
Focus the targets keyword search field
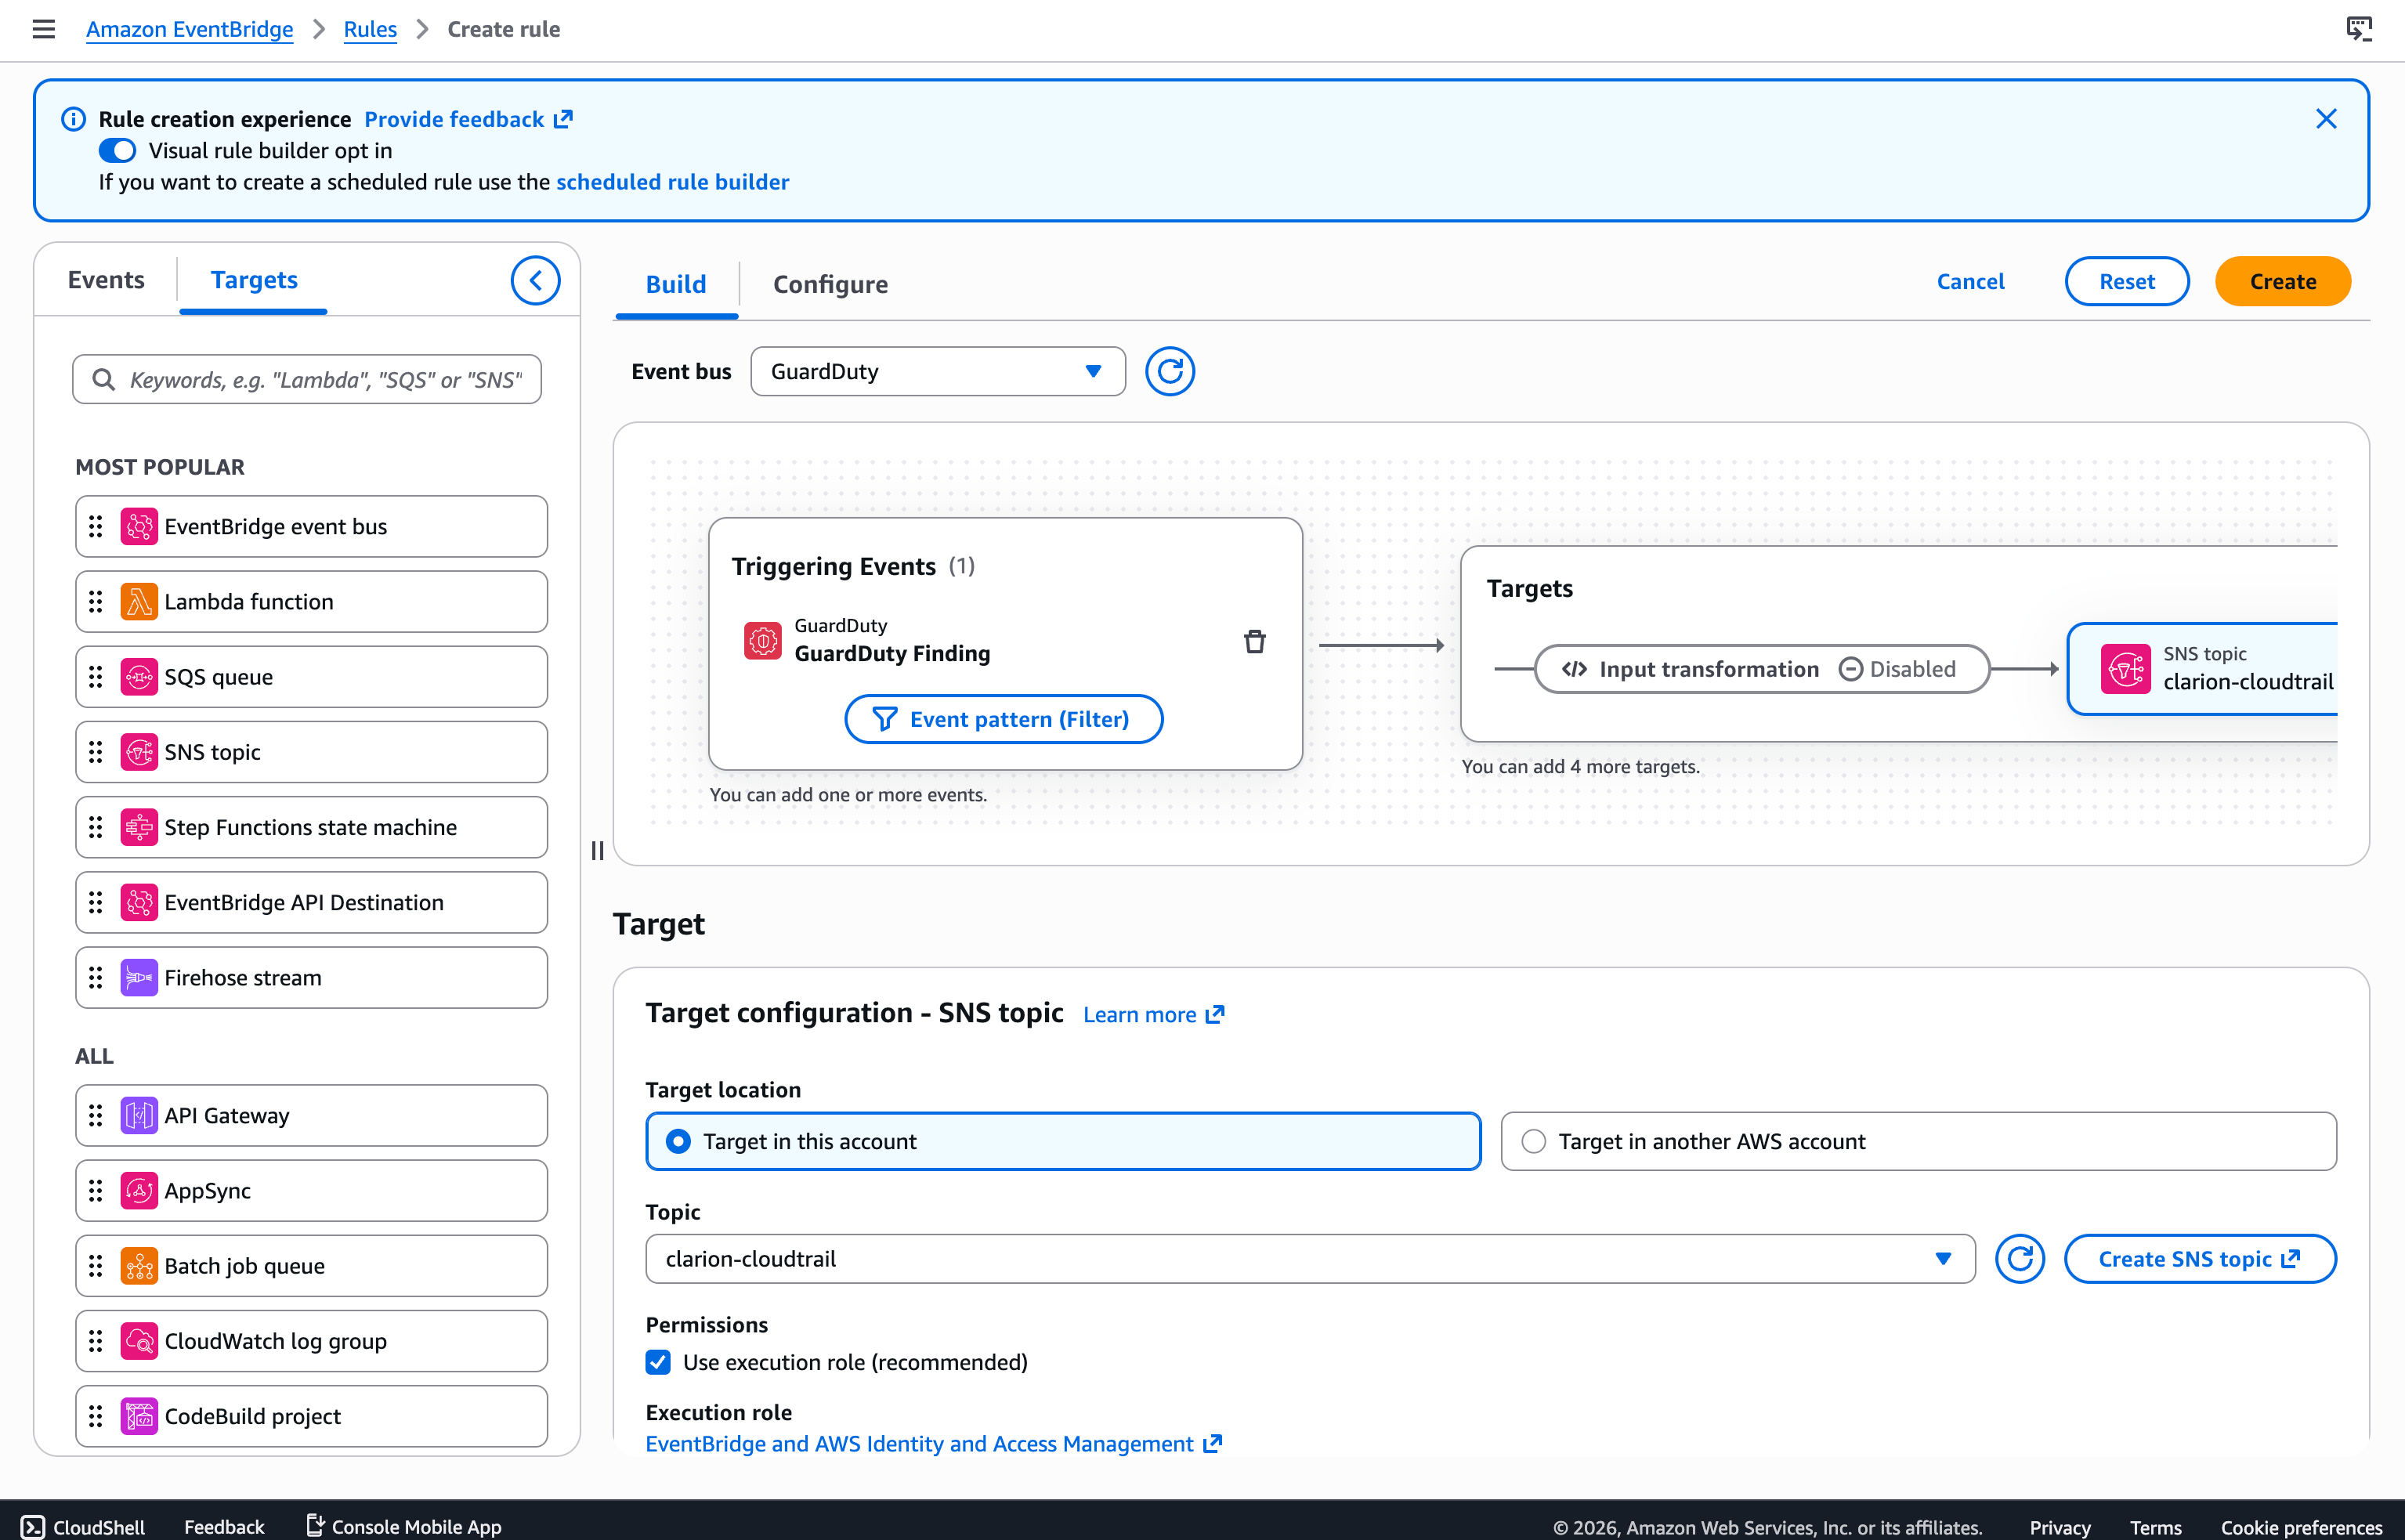coord(307,380)
